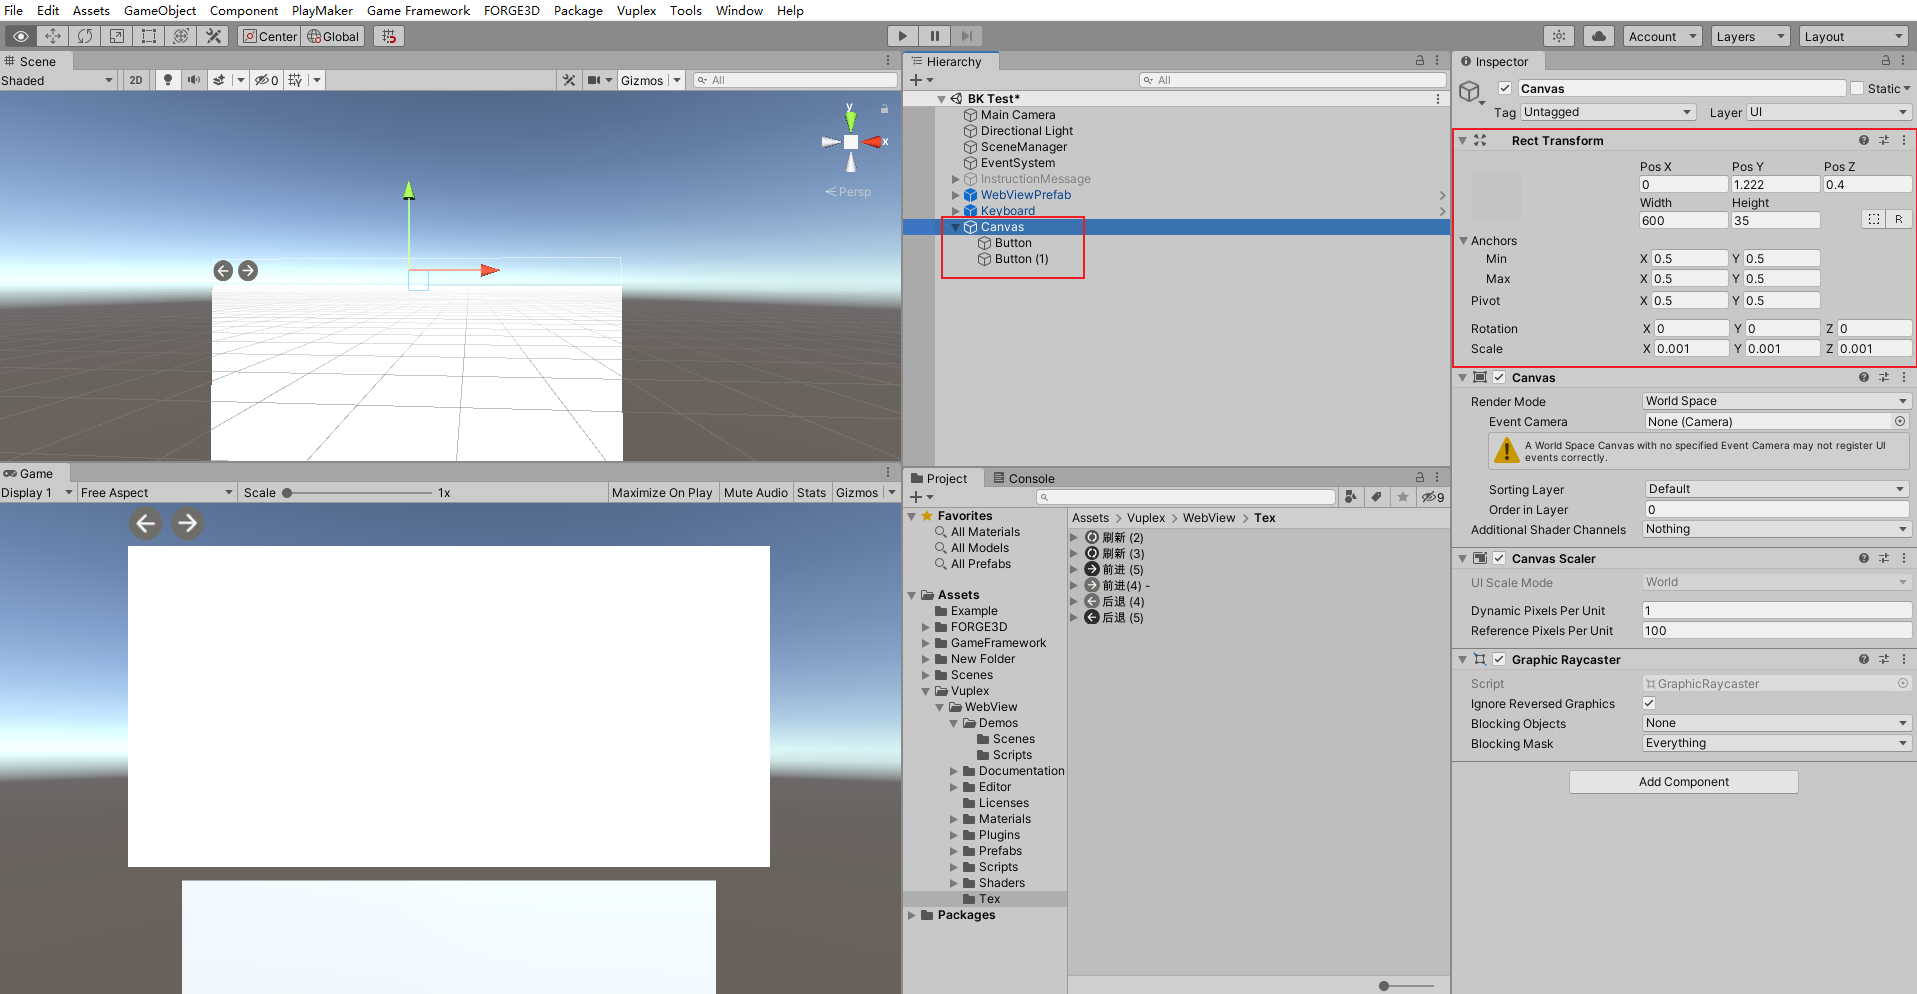The width and height of the screenshot is (1917, 994).
Task: Open Rect Transform presets icon
Action: point(1884,140)
